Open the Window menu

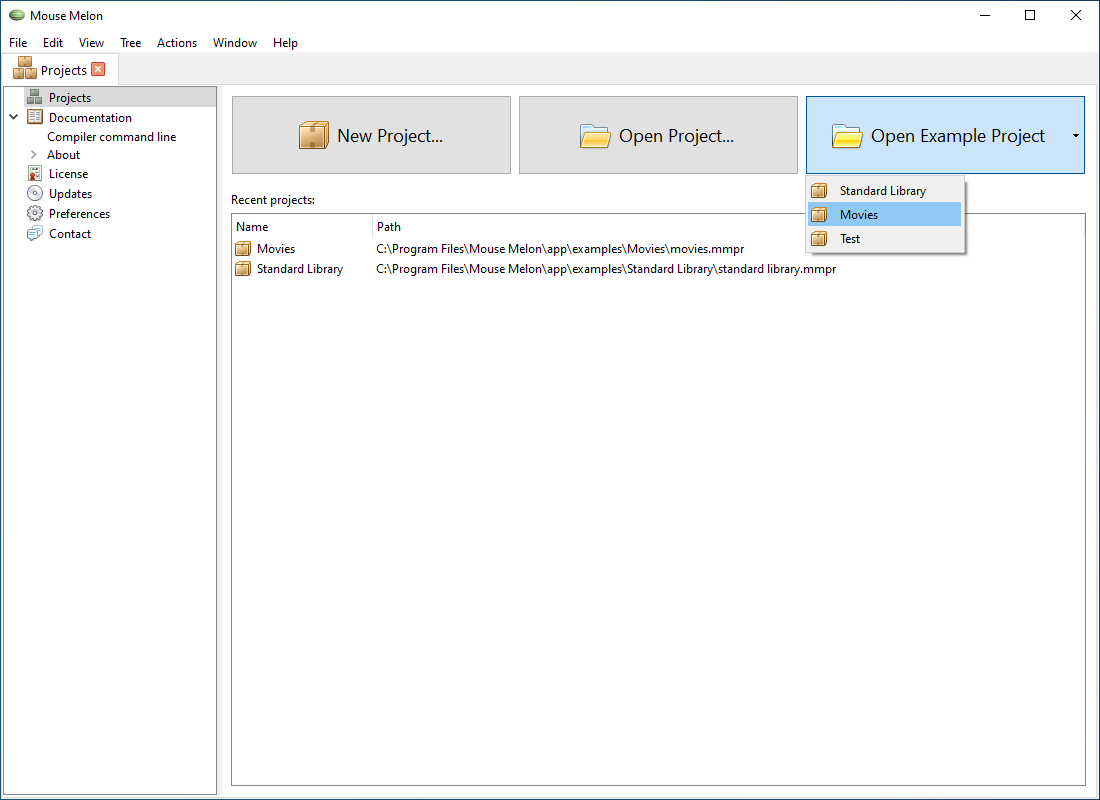pyautogui.click(x=235, y=43)
